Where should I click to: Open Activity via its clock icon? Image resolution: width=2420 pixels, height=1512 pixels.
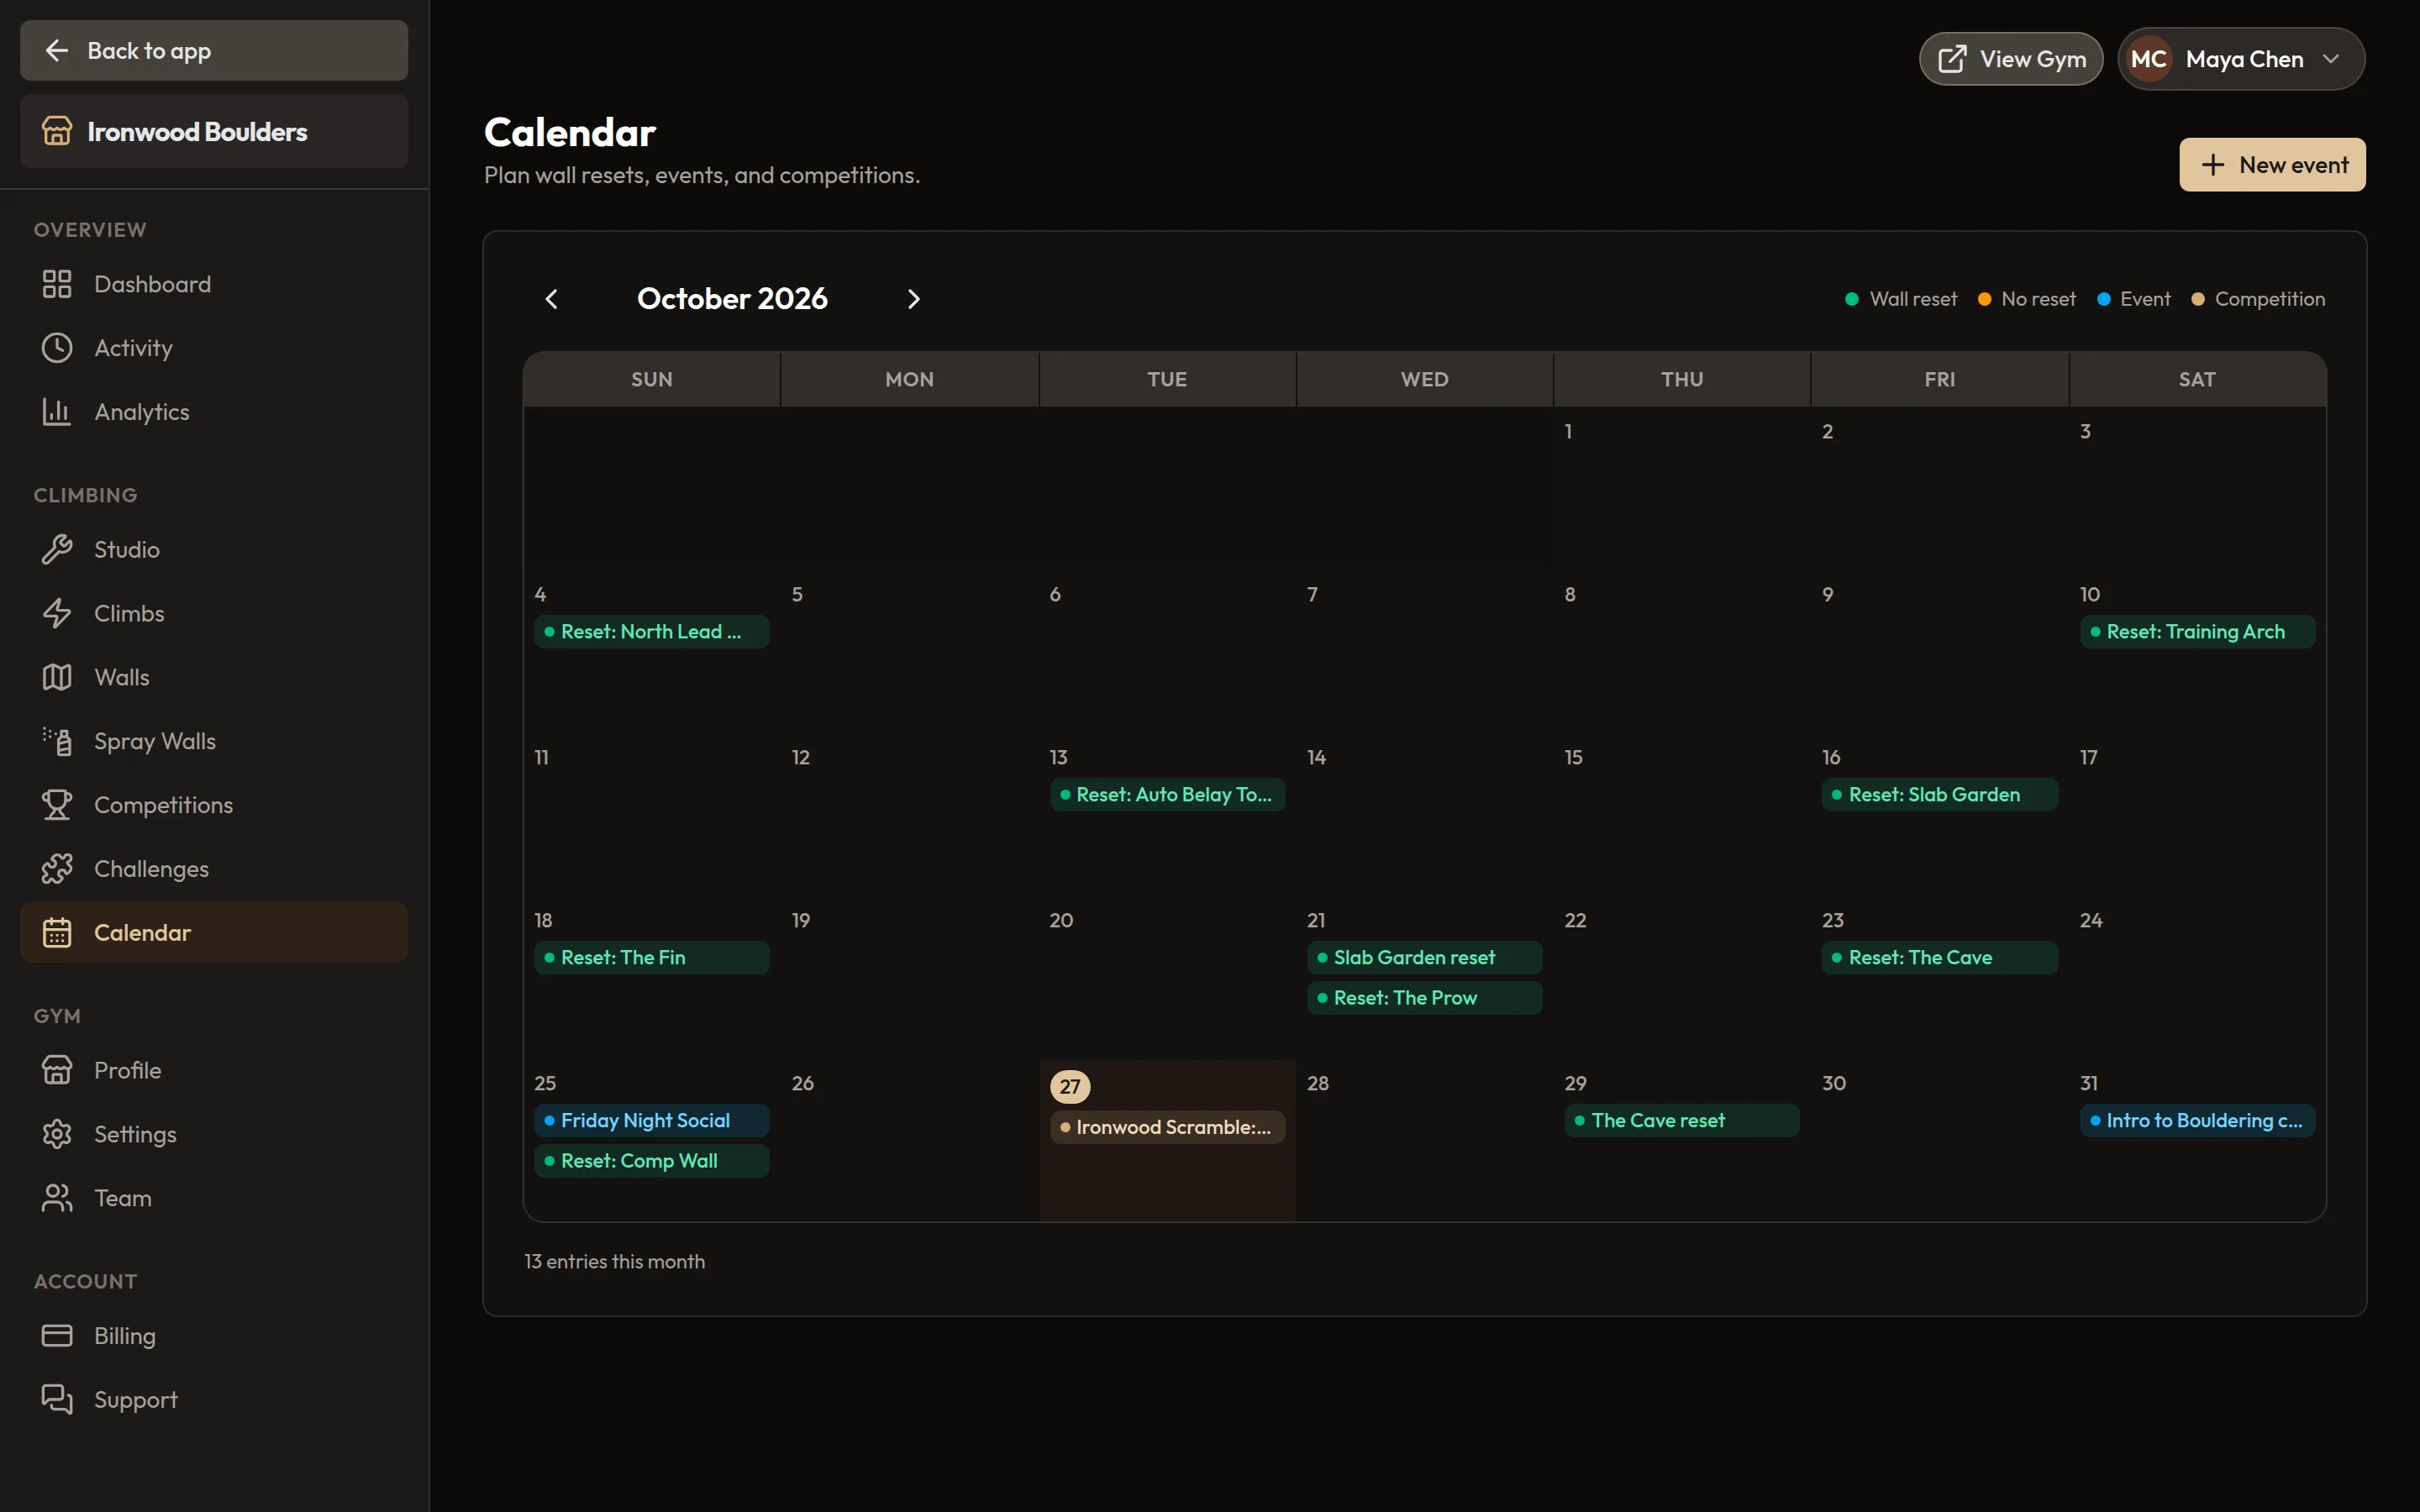[57, 348]
